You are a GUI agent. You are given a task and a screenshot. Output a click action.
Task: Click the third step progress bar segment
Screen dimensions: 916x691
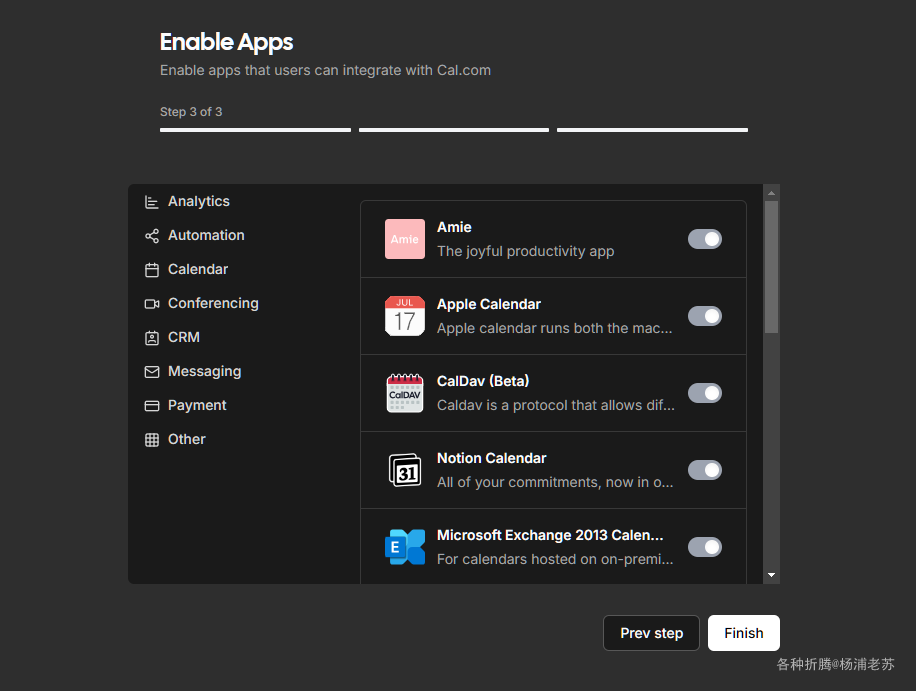653,130
